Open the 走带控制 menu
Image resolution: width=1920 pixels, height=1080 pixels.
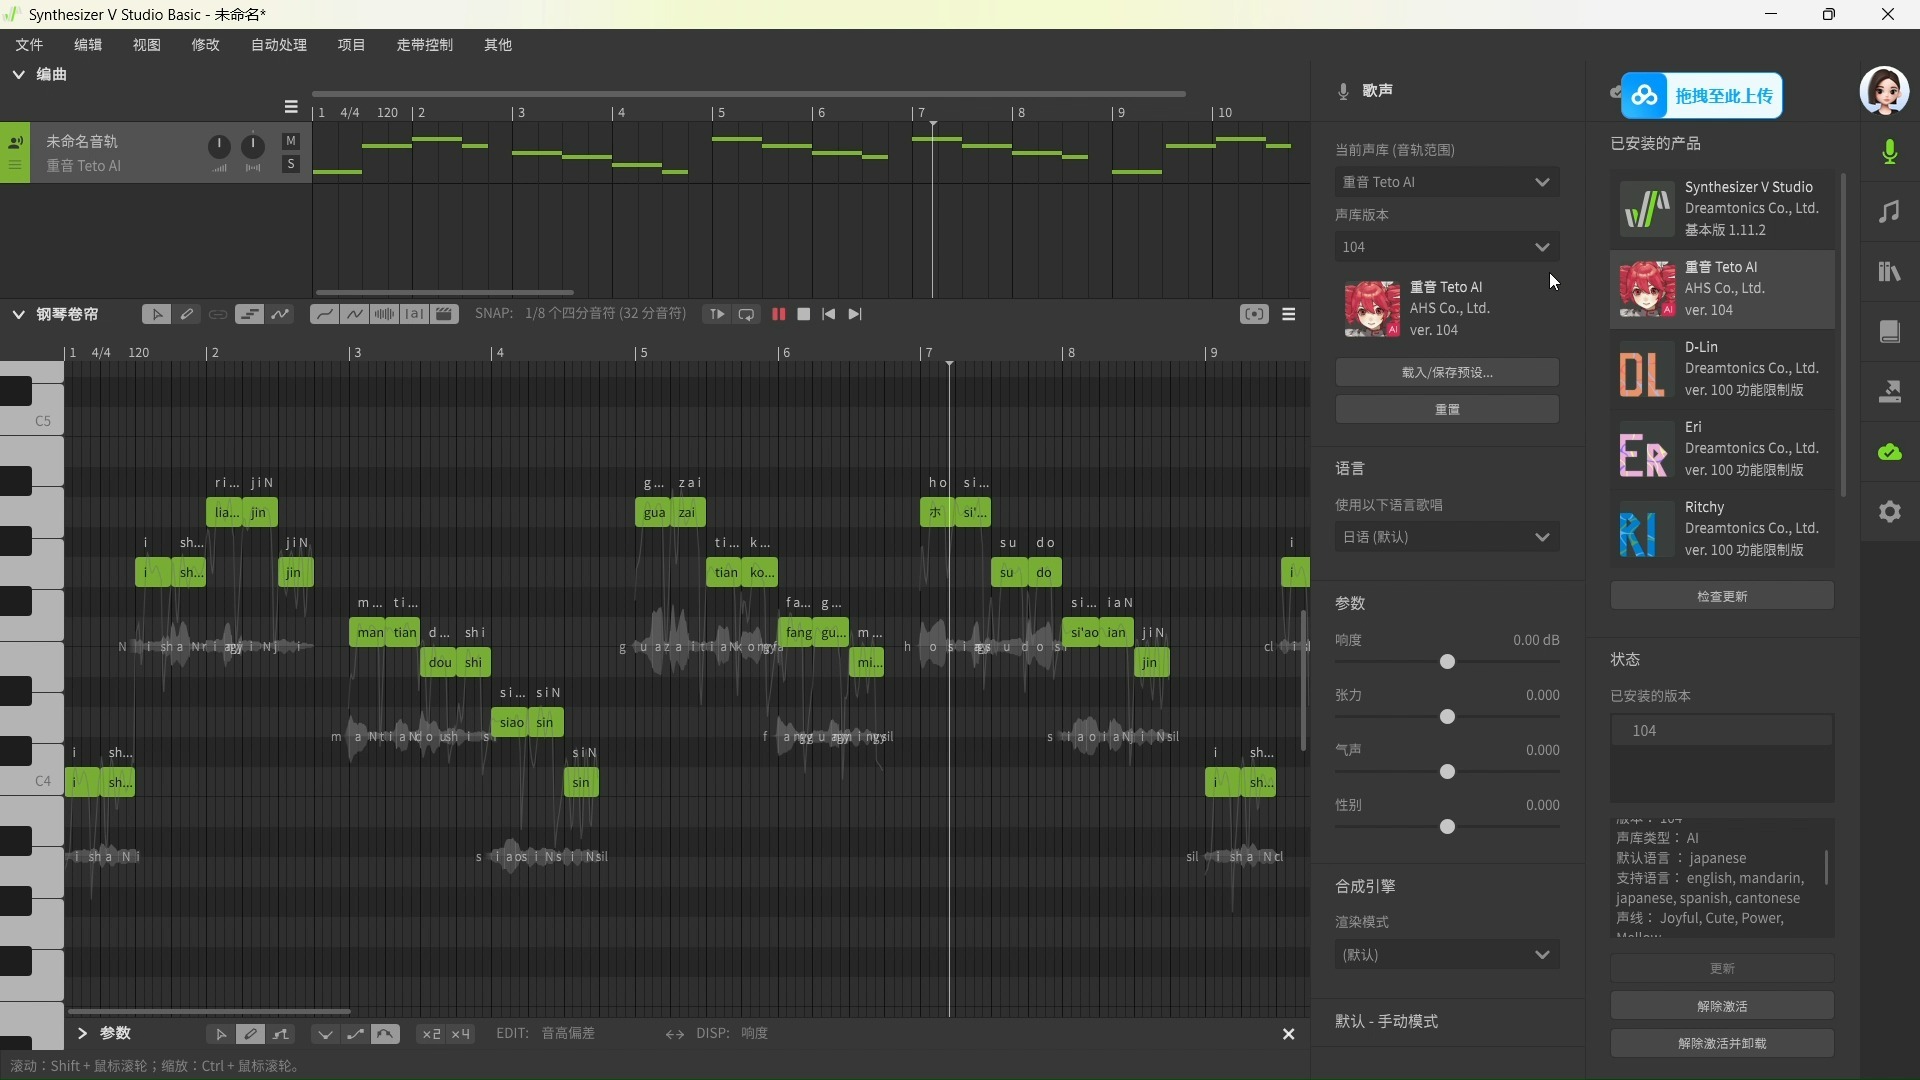pos(424,45)
